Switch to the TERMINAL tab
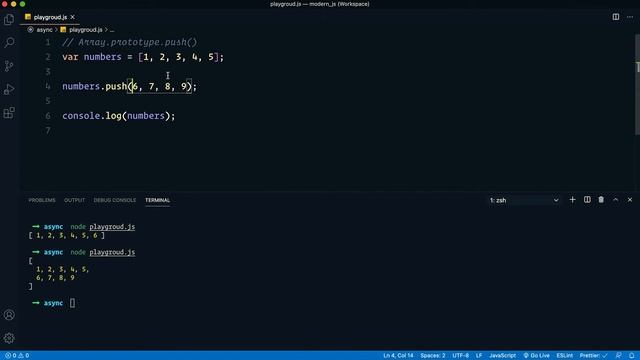Viewport: 640px width, 360px height. tap(158, 200)
